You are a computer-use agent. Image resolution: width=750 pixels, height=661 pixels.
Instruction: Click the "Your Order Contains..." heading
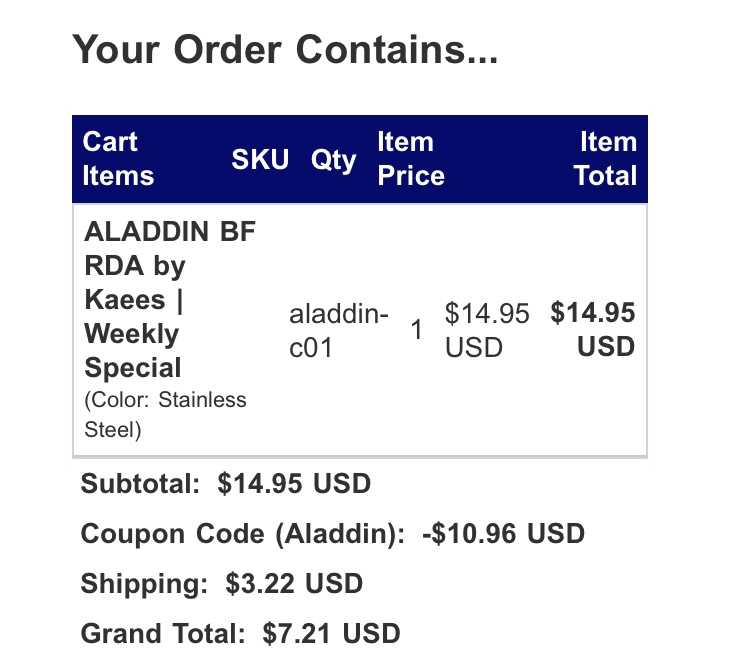click(285, 50)
